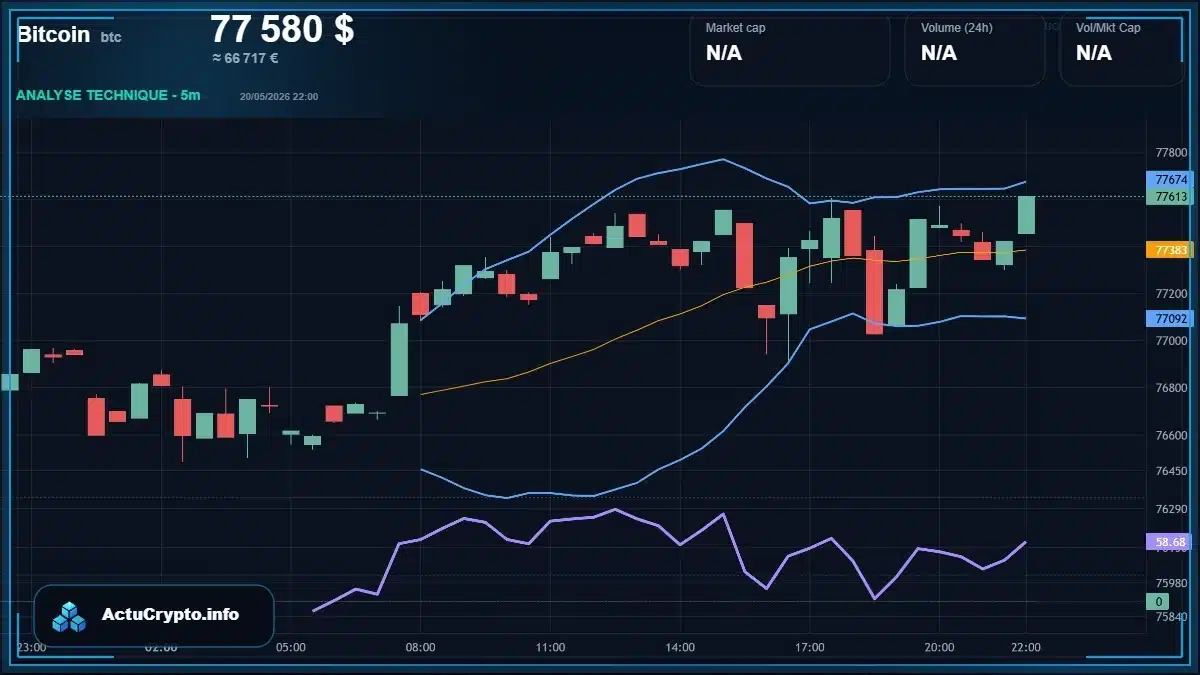Viewport: 1200px width, 675px height.
Task: Click the 77200 price axis label
Action: pyautogui.click(x=1171, y=294)
